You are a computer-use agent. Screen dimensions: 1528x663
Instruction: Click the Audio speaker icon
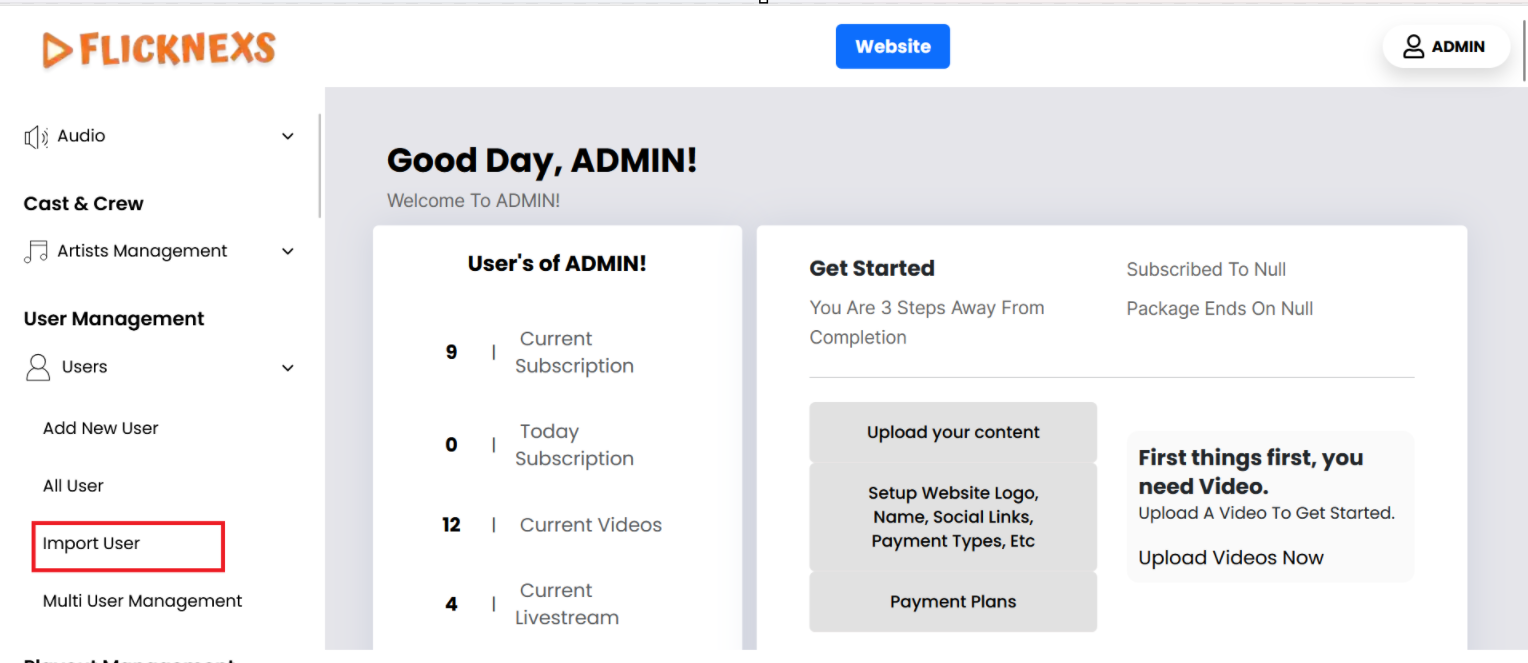tap(36, 137)
